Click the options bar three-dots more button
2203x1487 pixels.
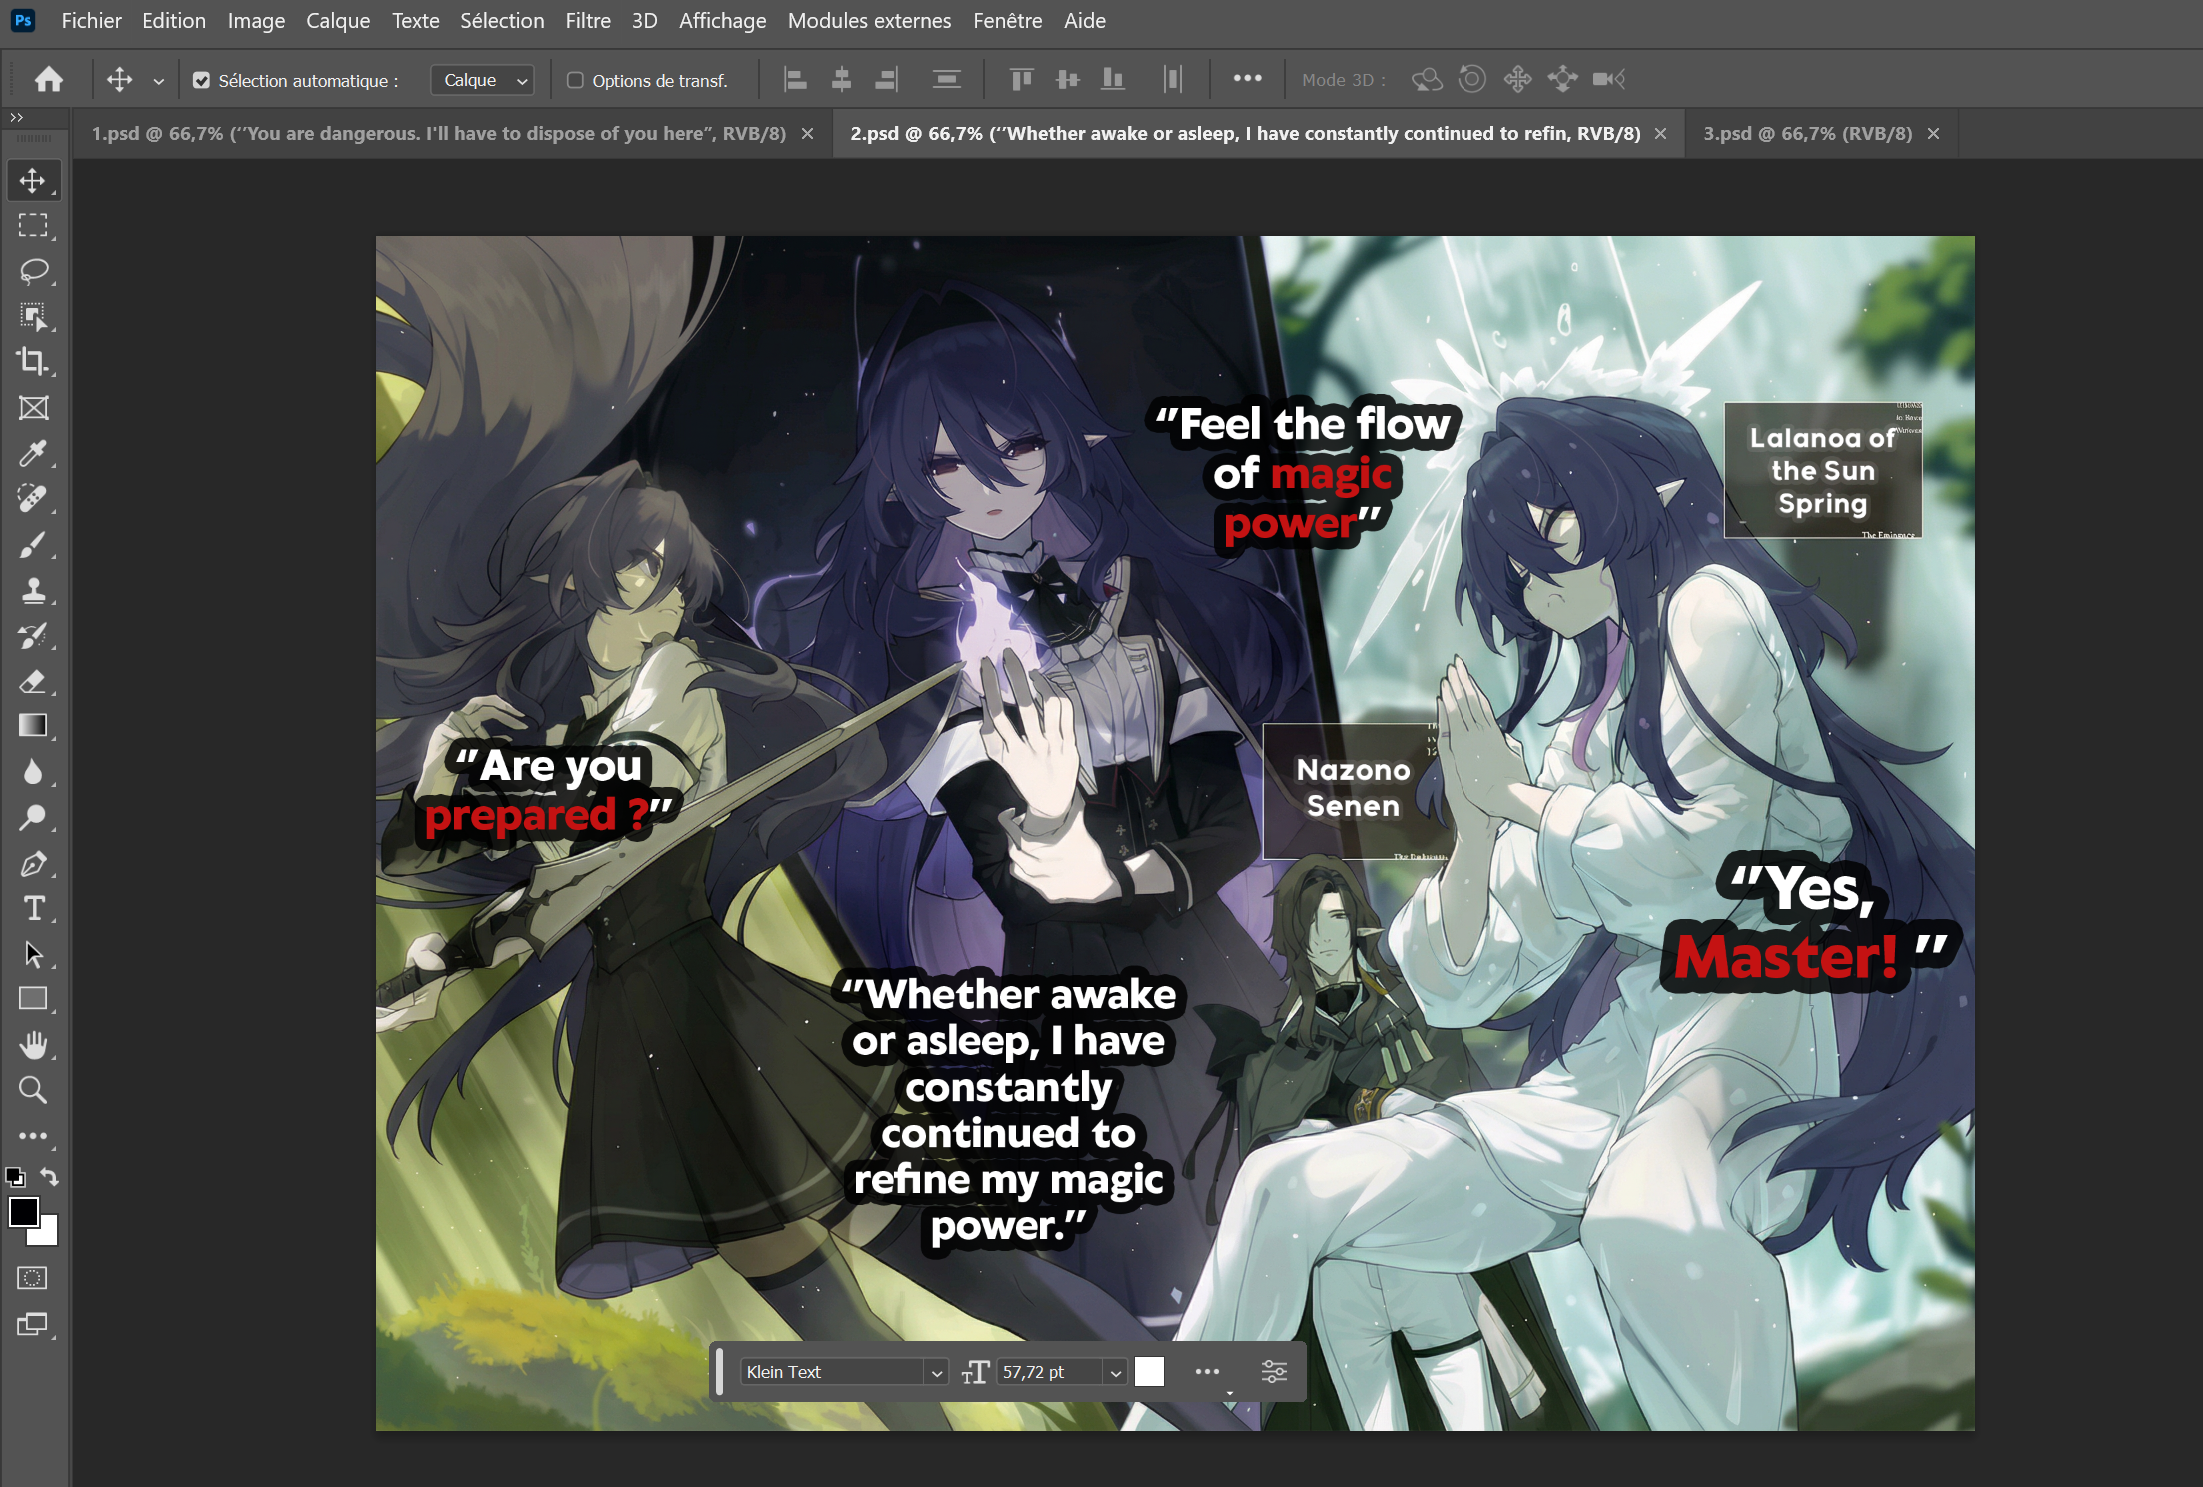pyautogui.click(x=1247, y=79)
